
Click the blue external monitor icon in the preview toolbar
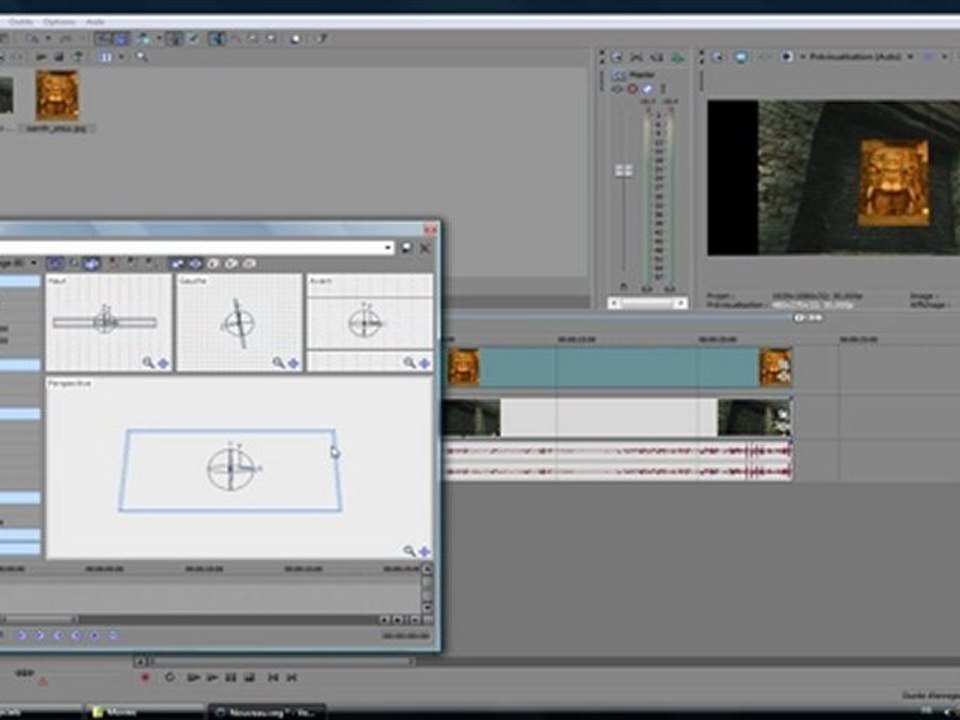tap(741, 57)
